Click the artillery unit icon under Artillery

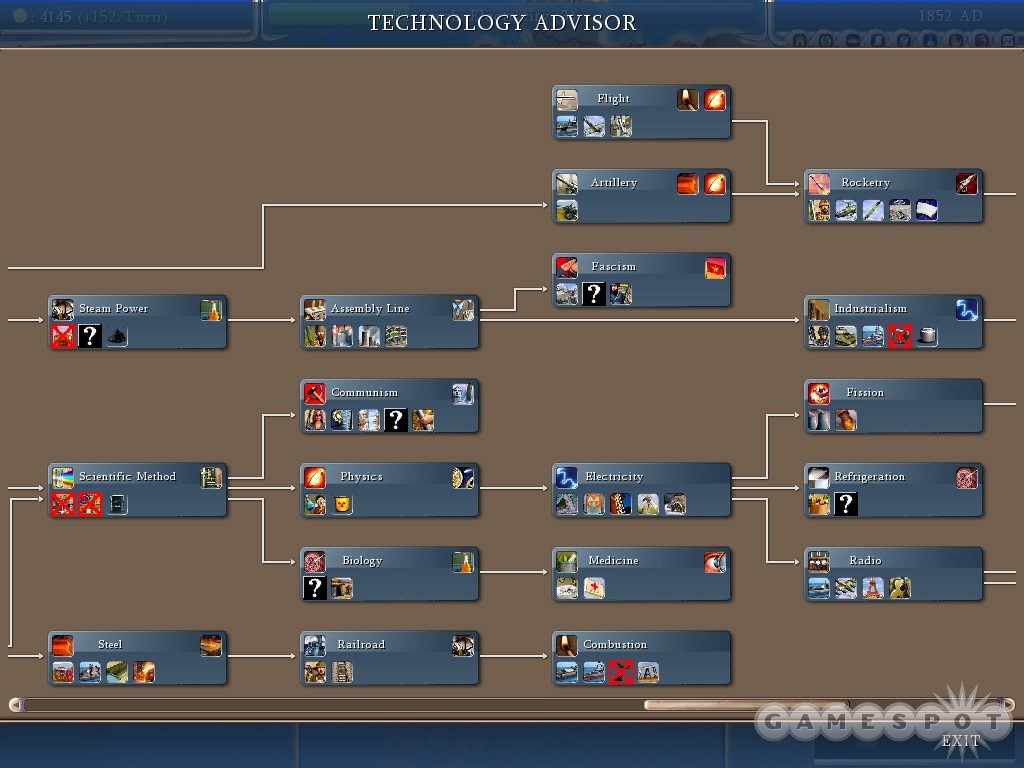tap(567, 210)
